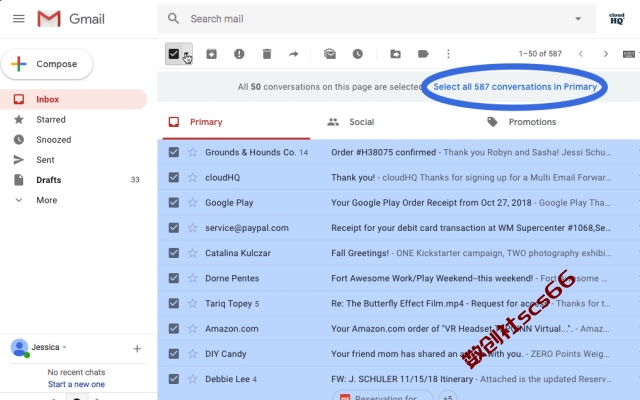Viewport: 640px width, 400px height.
Task: Star the cloudHQ email
Action: coord(193,178)
